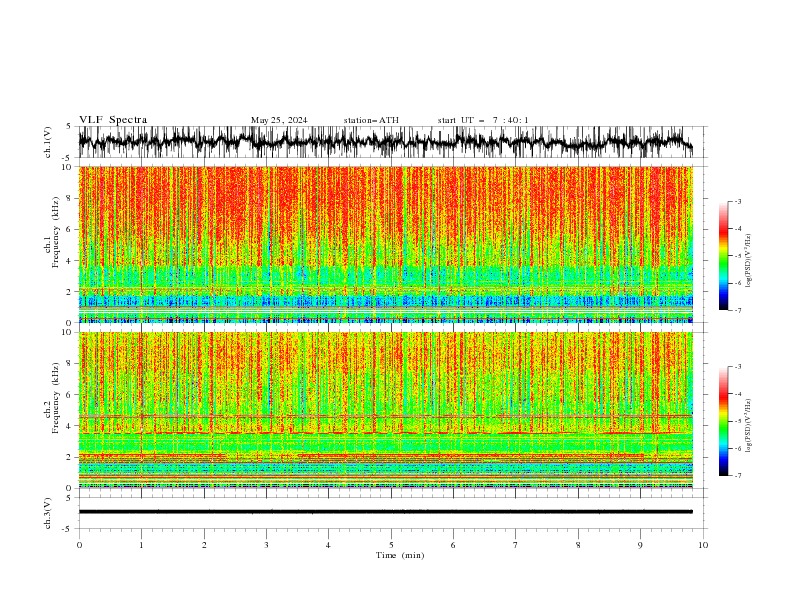This screenshot has width=792, height=612.
Task: Click the "8" kHz tick on ch.2 frequency axis
Action: pyautogui.click(x=69, y=364)
